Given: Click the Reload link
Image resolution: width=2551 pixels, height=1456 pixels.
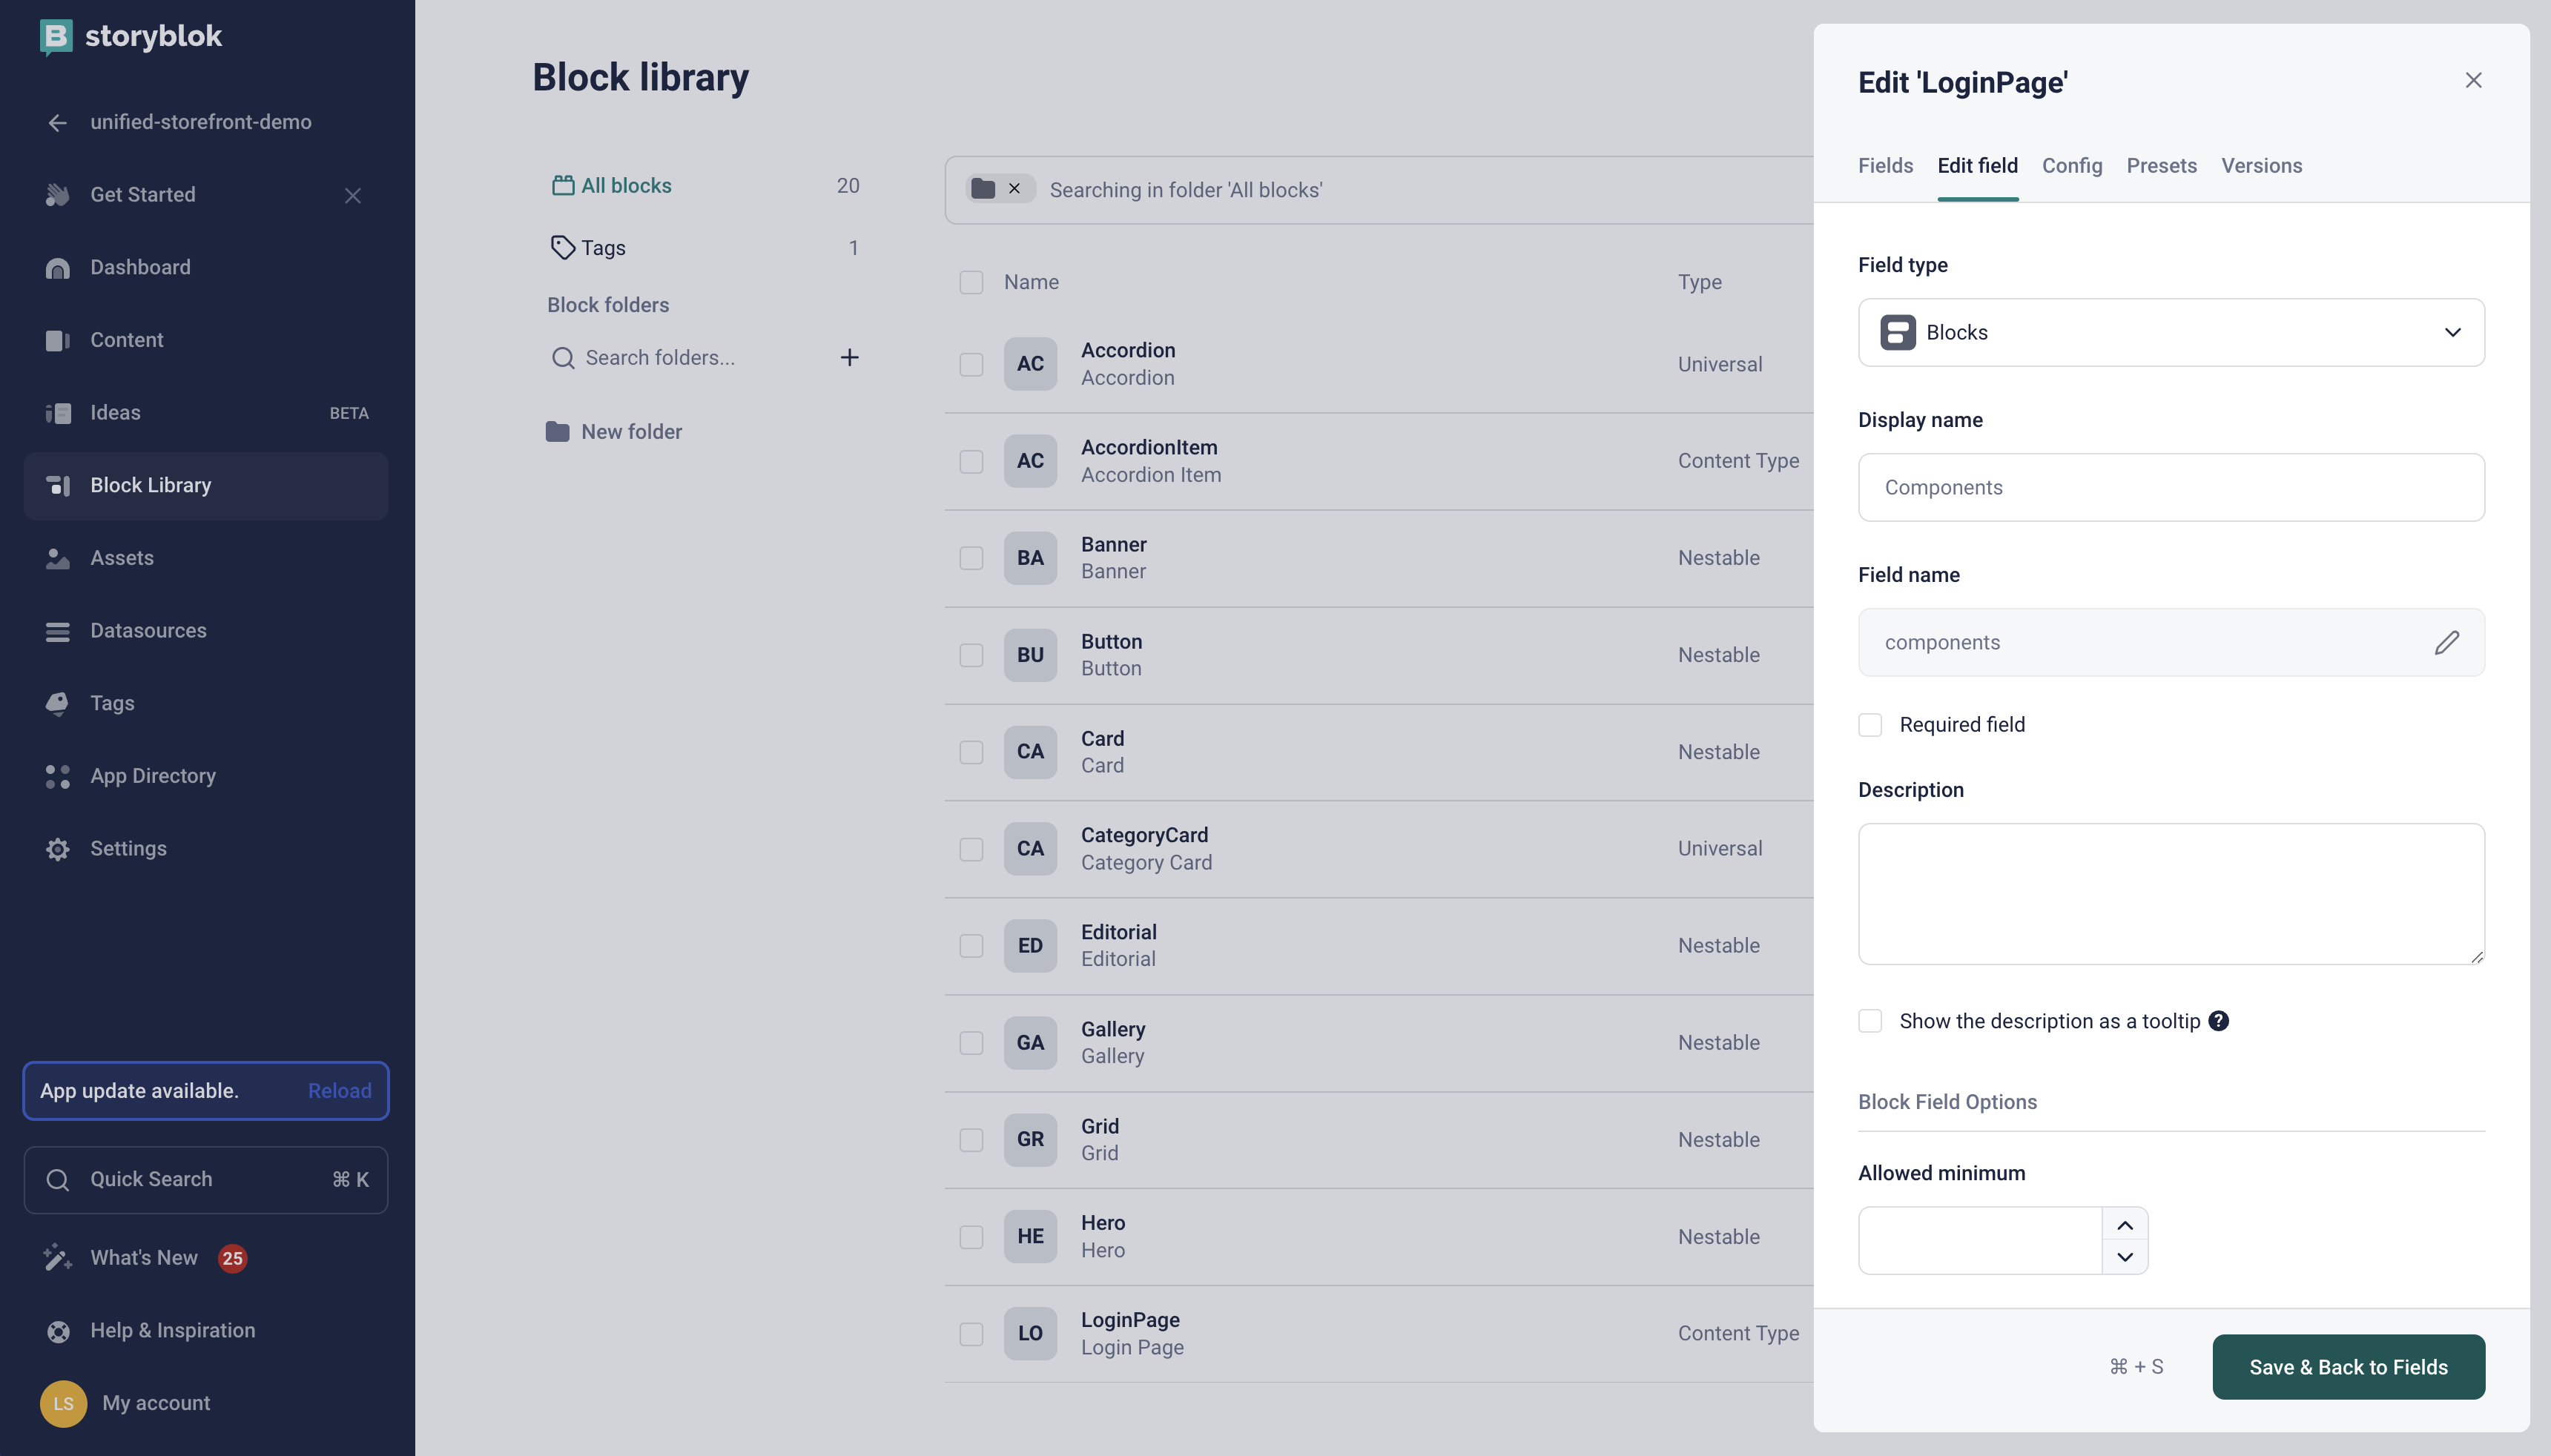Looking at the screenshot, I should click(x=339, y=1091).
